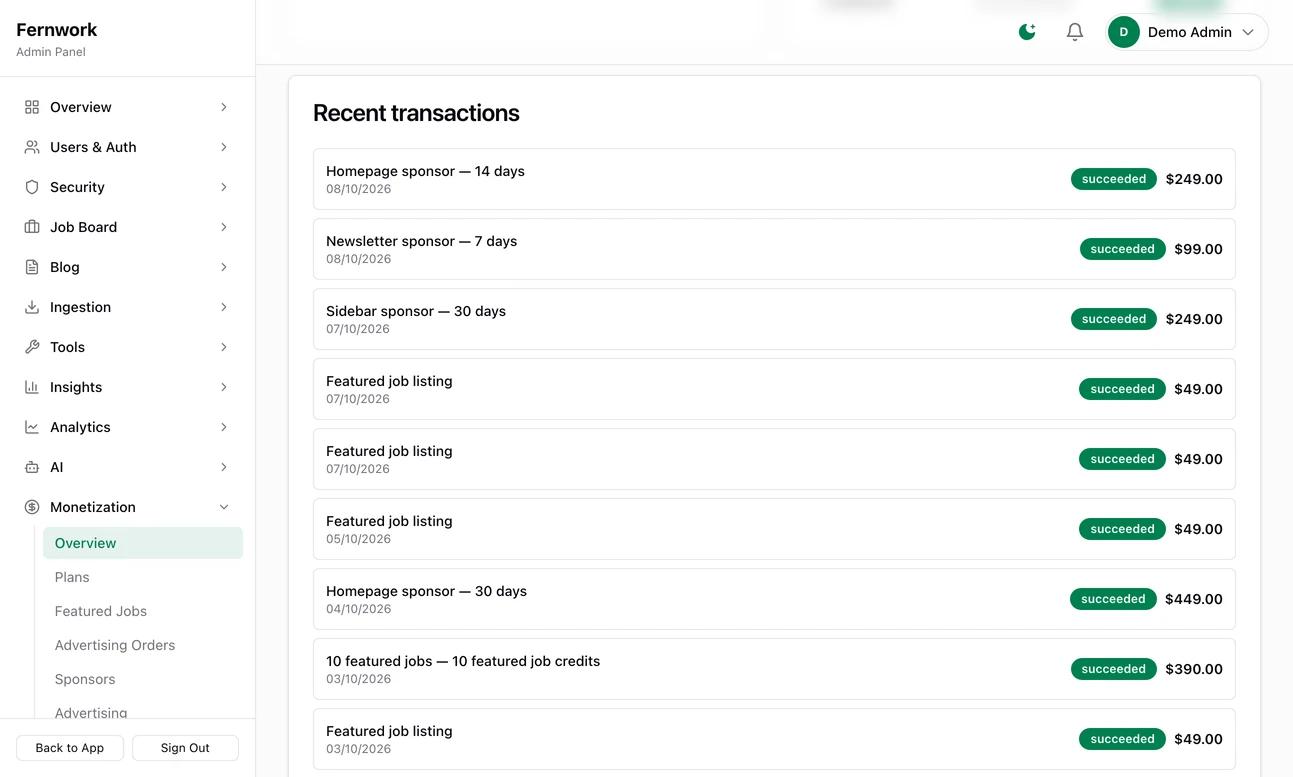The image size is (1293, 777).
Task: Click the 04/10/2026 date text
Action: tap(358, 609)
